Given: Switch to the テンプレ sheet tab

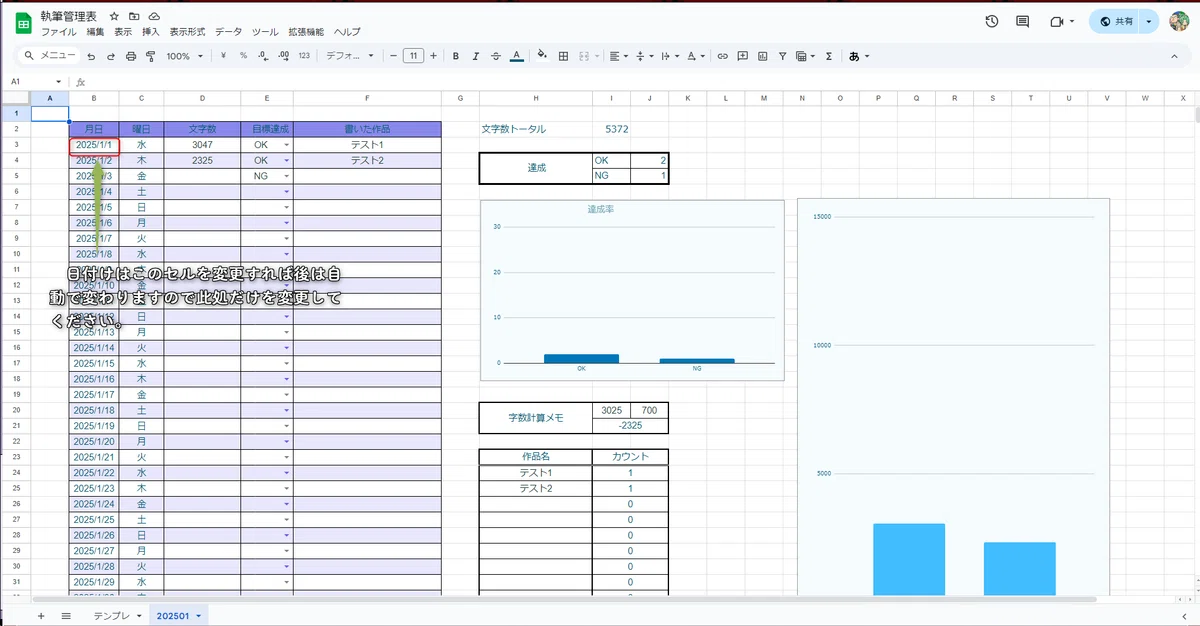Looking at the screenshot, I should (x=111, y=615).
